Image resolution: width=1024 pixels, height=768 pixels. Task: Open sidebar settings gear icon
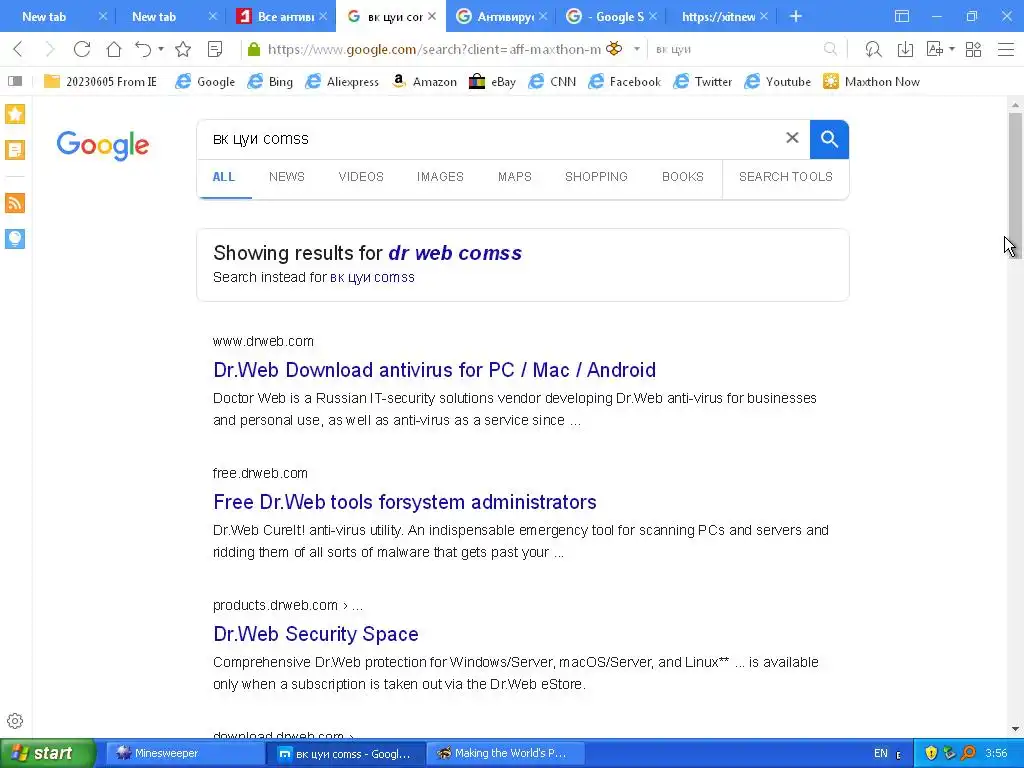click(15, 721)
